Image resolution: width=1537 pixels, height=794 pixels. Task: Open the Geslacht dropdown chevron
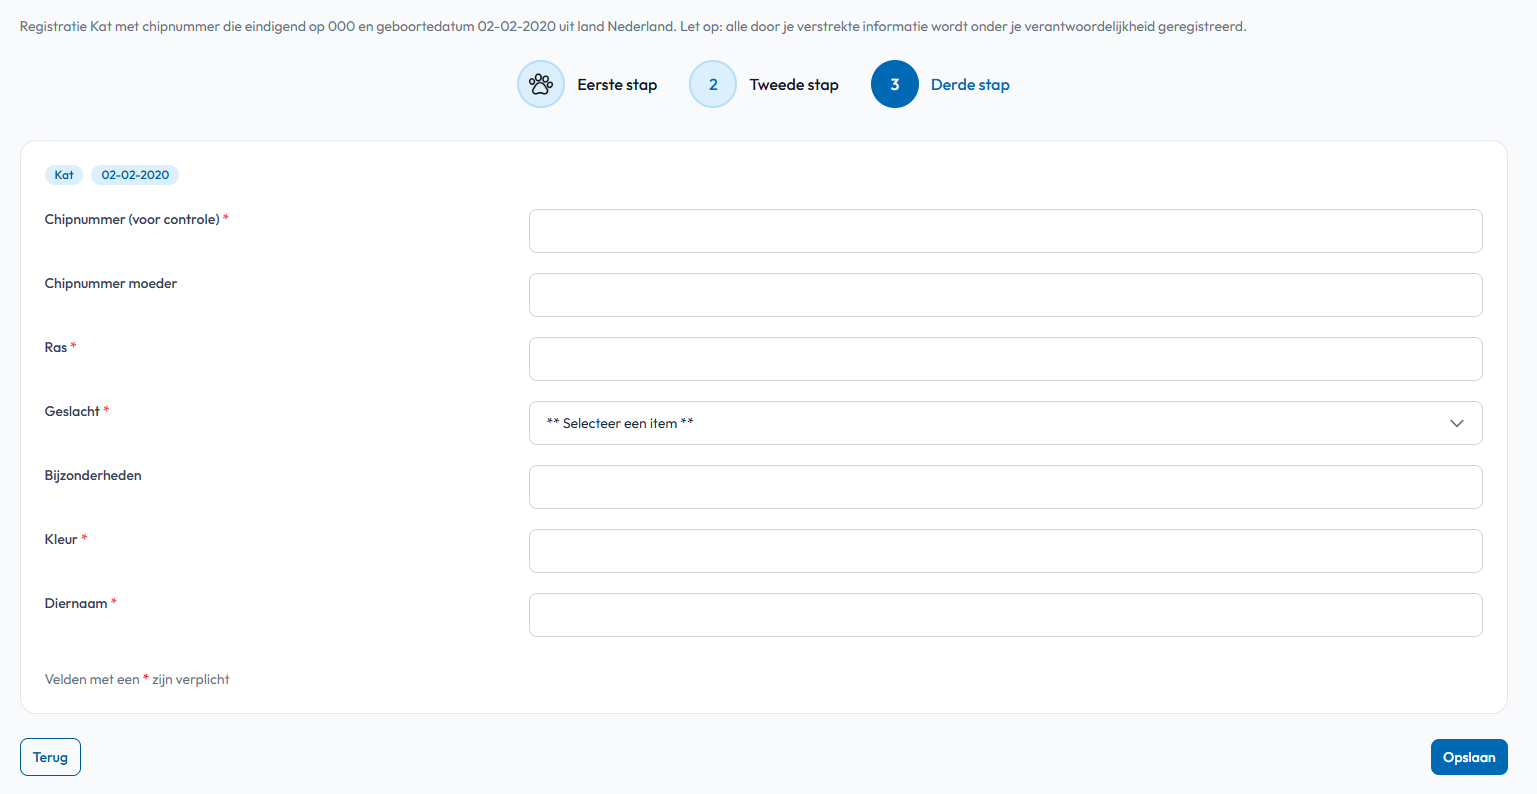pos(1456,423)
